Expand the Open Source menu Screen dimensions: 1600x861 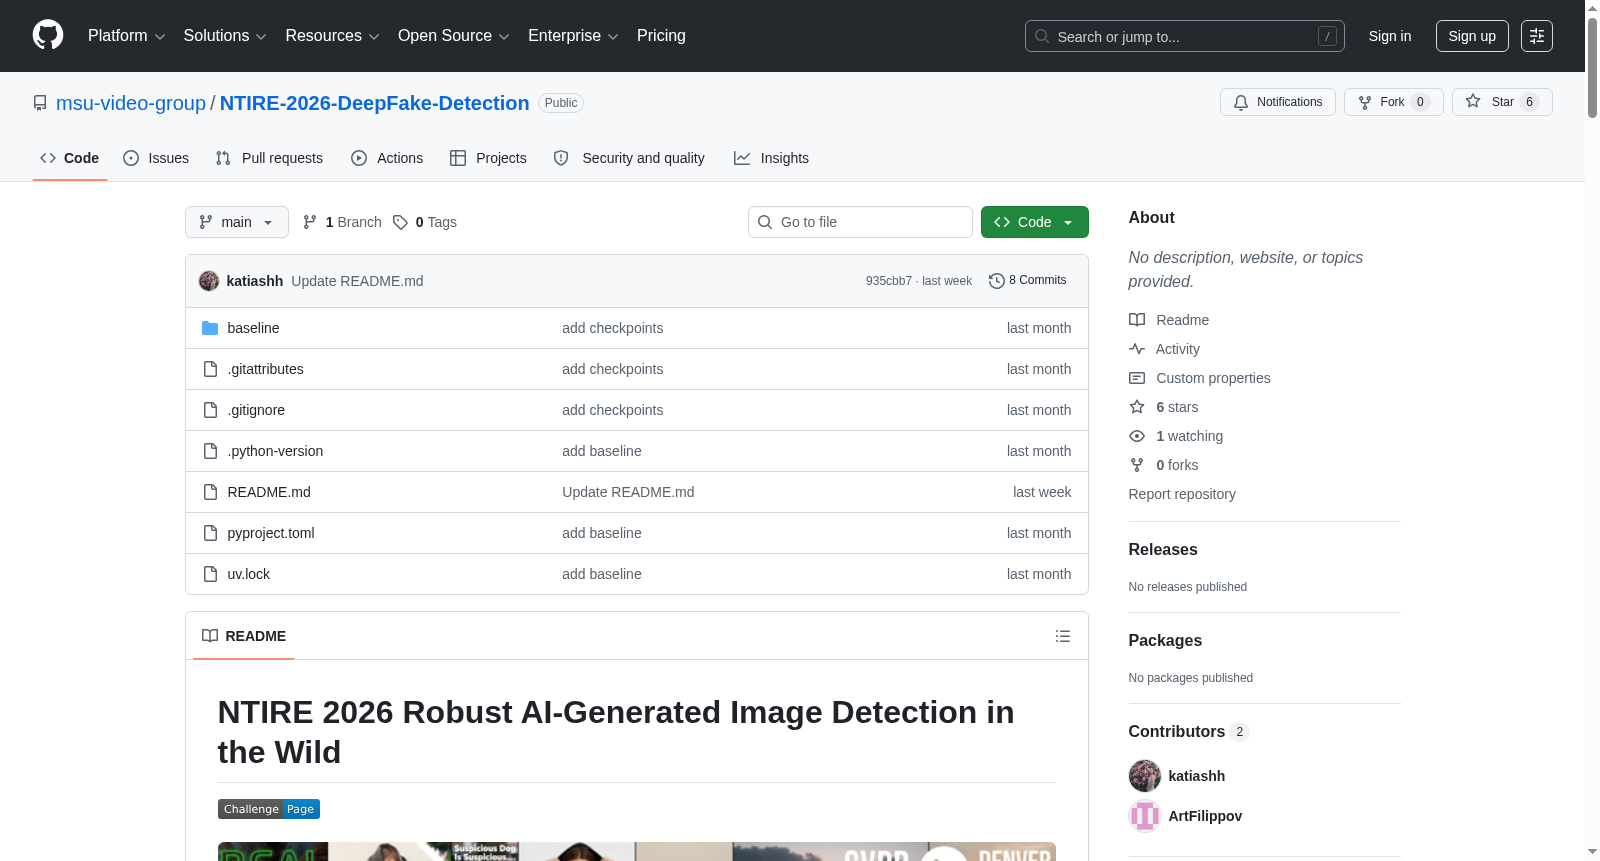454,36
